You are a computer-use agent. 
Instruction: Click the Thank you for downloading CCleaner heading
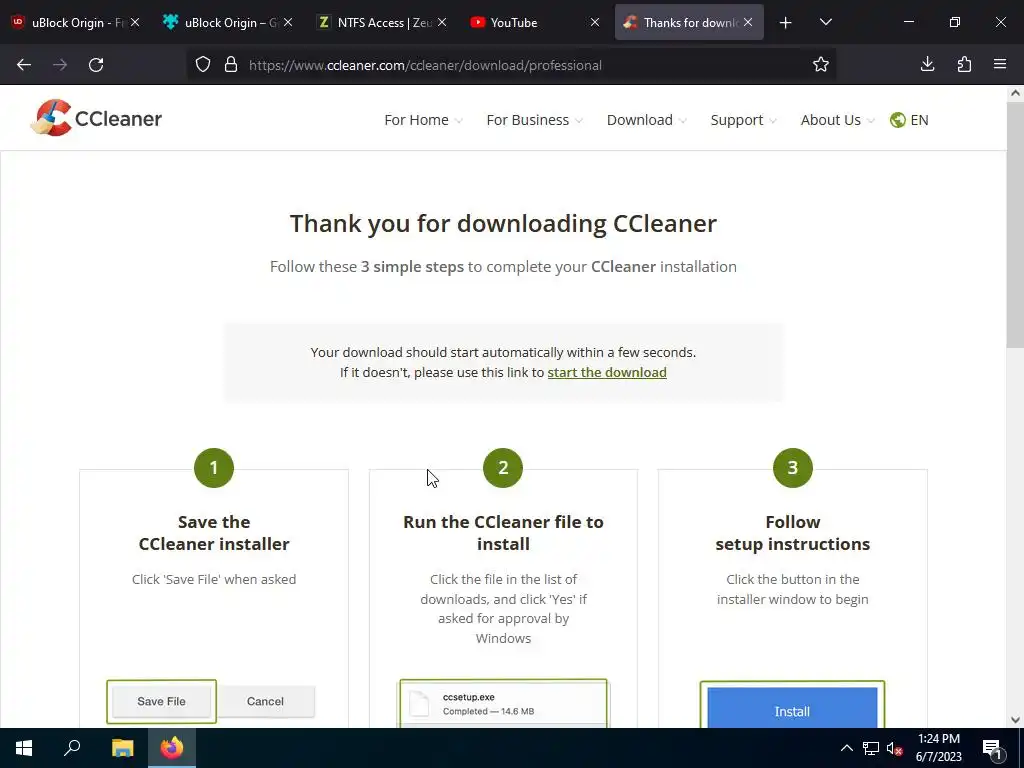pos(503,223)
